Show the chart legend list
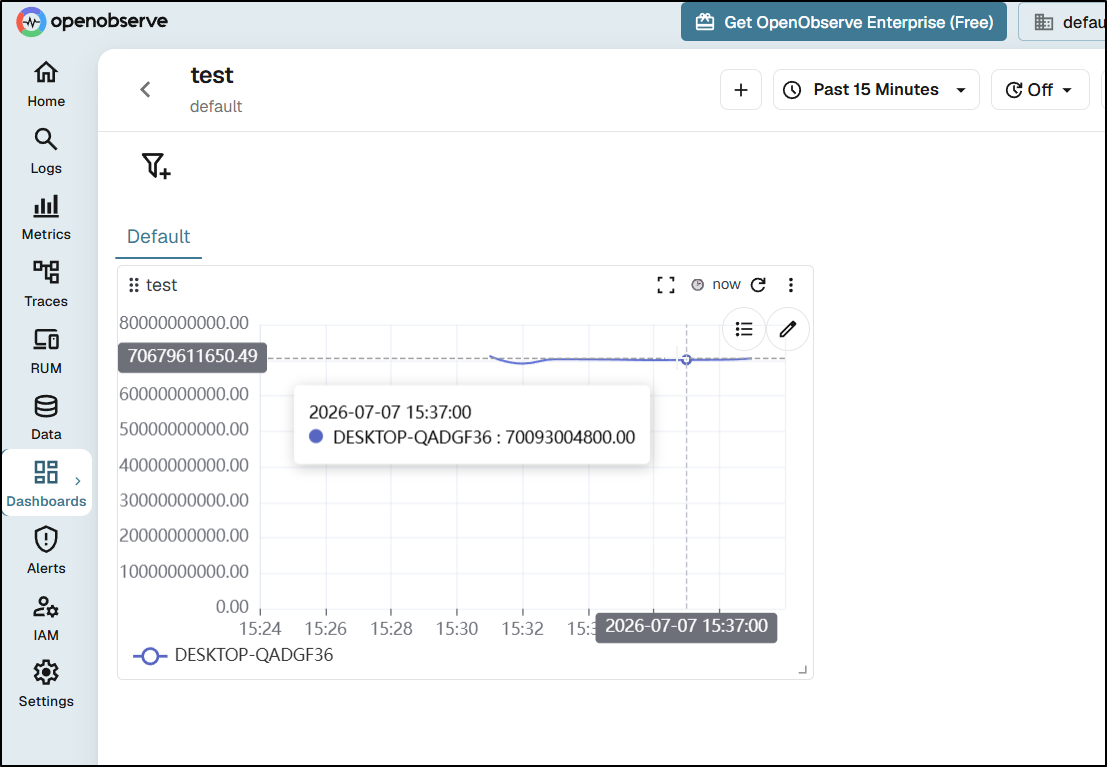 pos(744,329)
